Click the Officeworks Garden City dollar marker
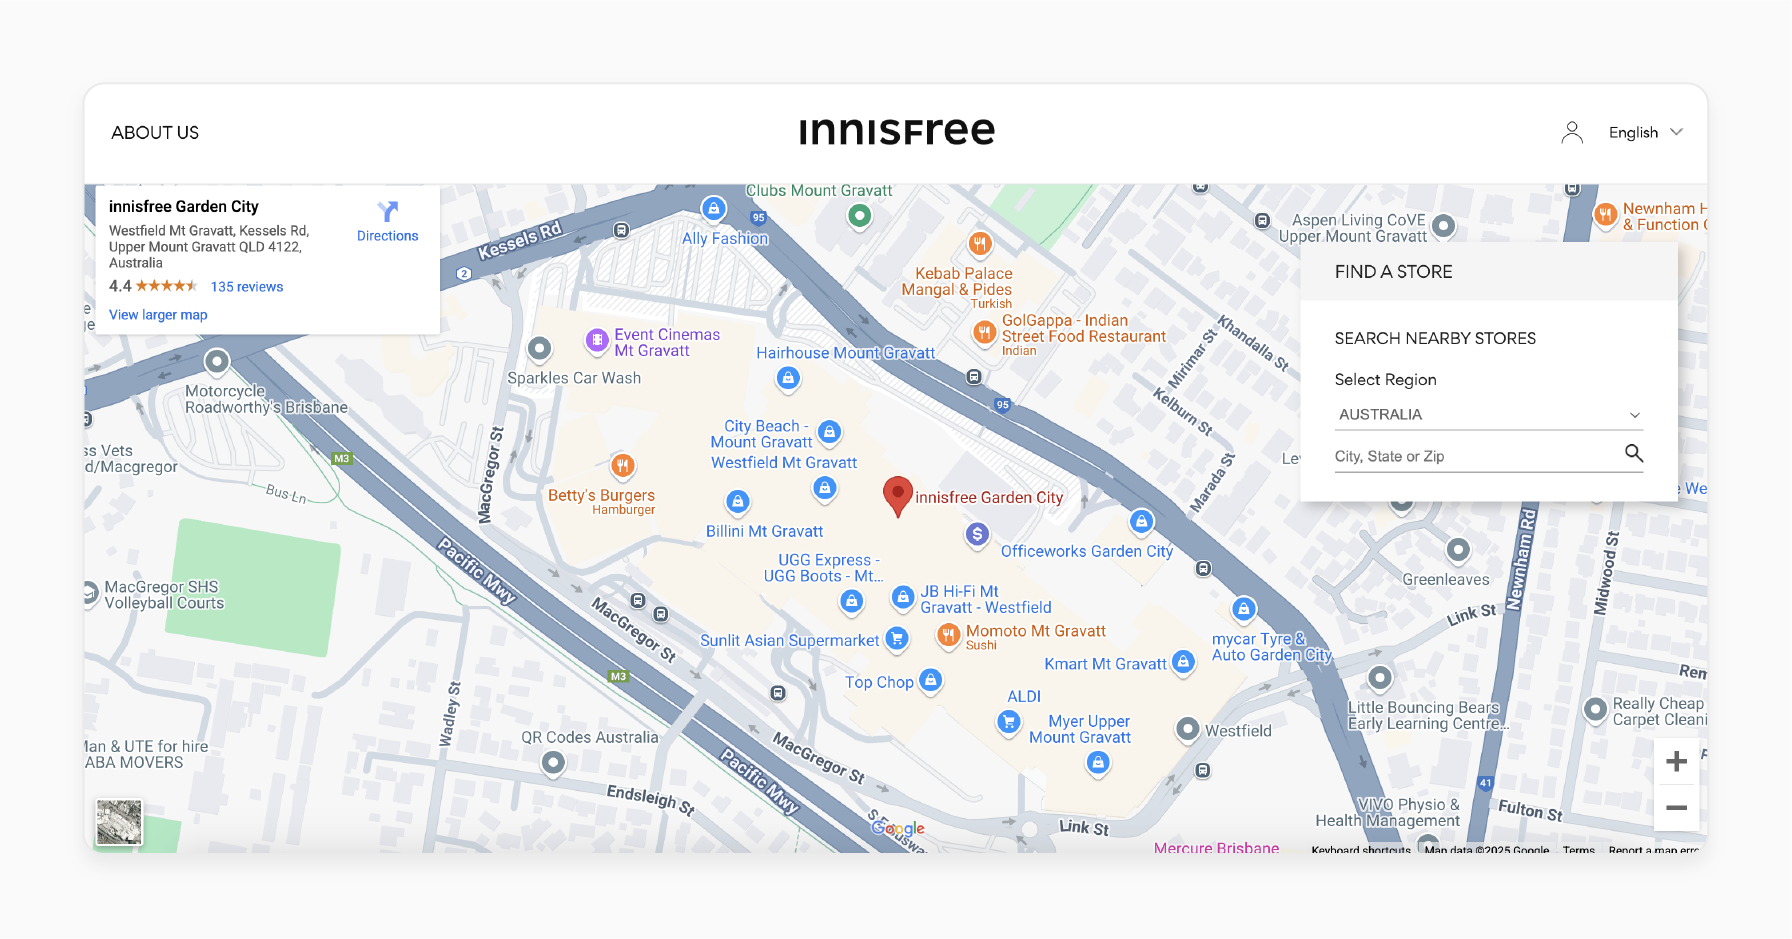The height and width of the screenshot is (939, 1792). (977, 534)
